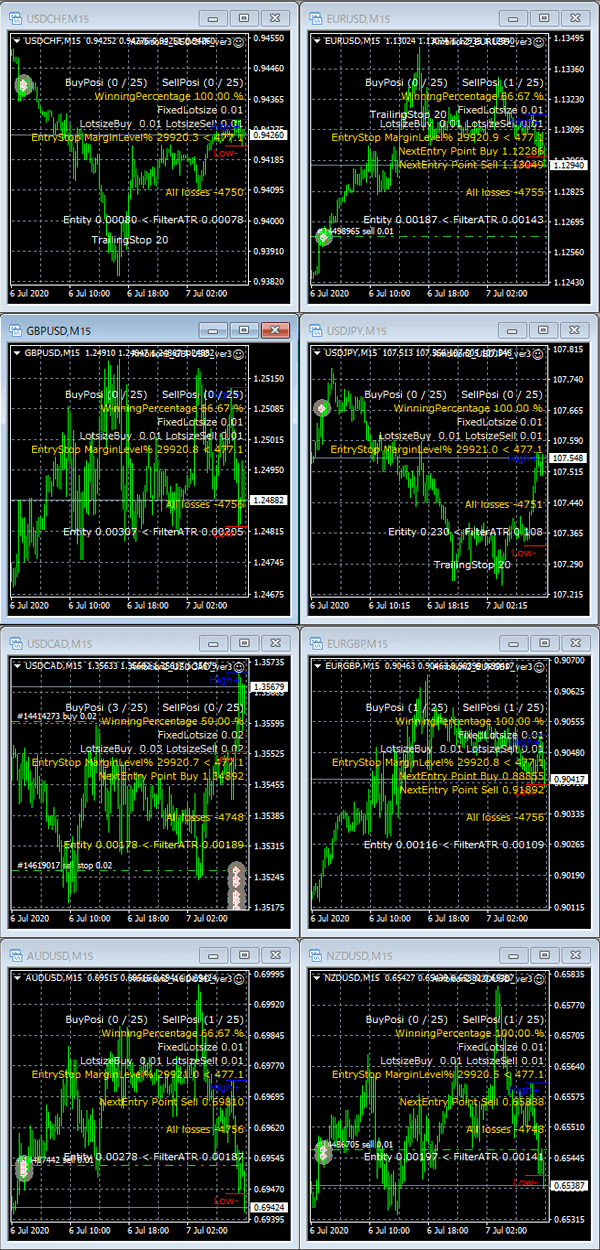Click the USDJPY,M15 title bar chart icon

coord(314,330)
